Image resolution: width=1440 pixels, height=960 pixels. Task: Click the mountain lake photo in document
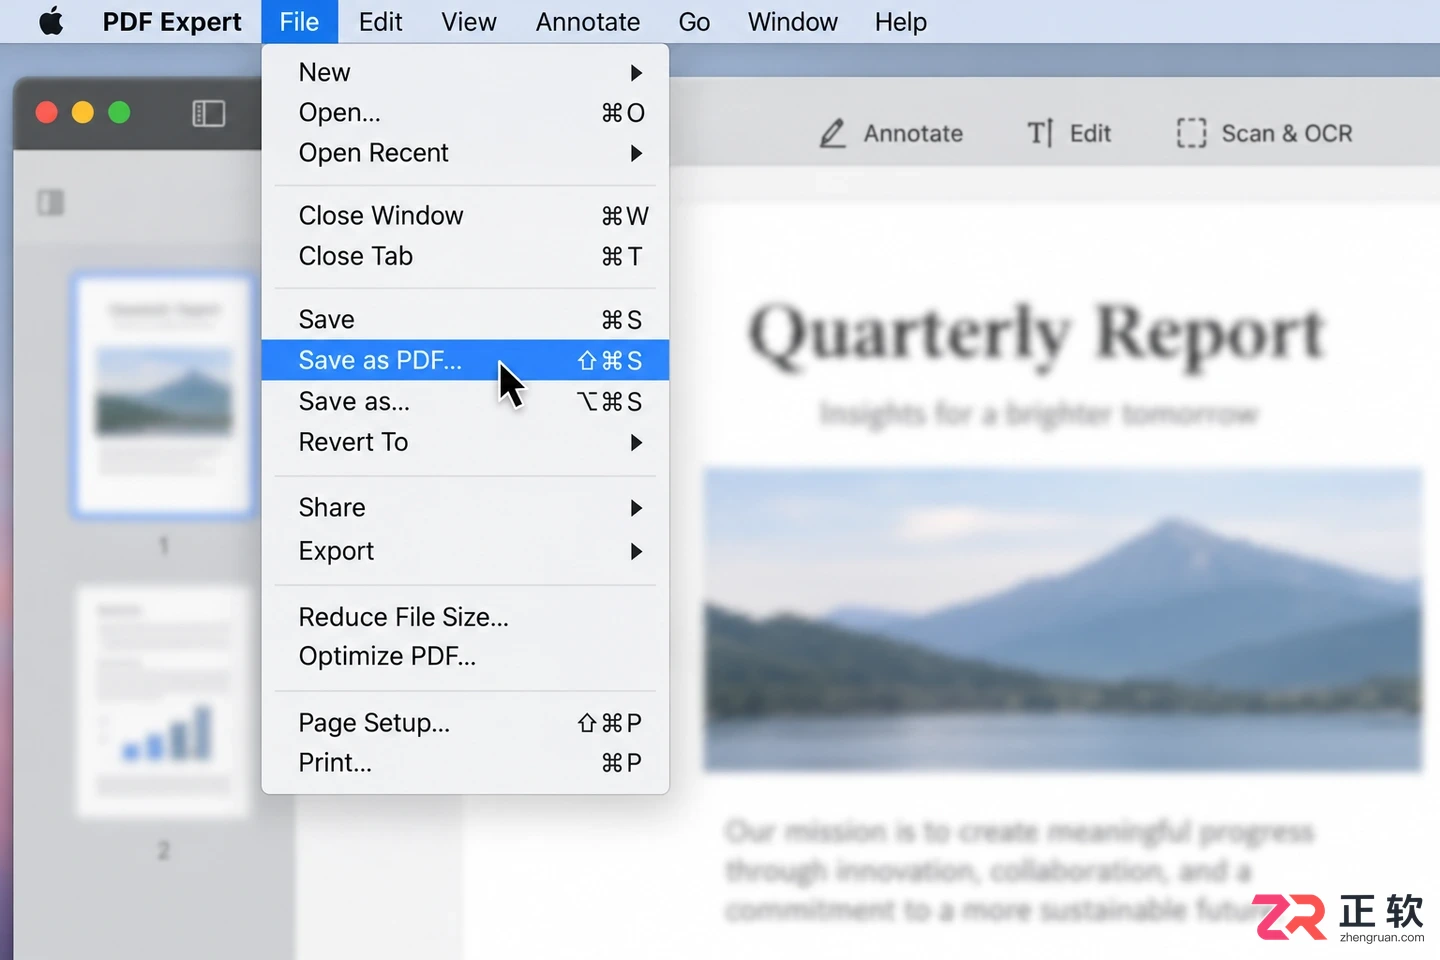pos(1063,619)
